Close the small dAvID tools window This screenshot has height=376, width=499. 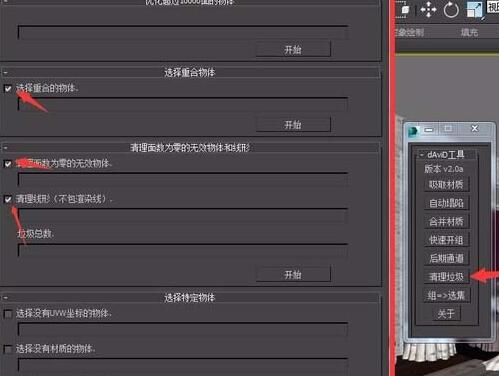point(475,129)
